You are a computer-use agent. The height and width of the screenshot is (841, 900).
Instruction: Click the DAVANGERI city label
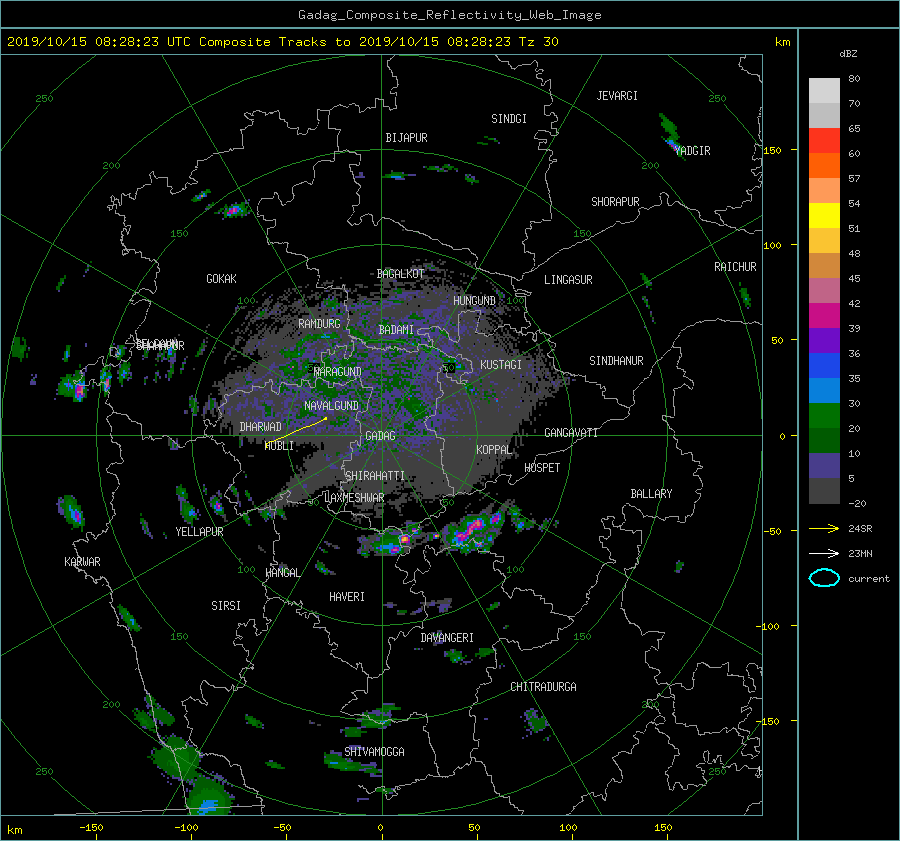click(447, 638)
